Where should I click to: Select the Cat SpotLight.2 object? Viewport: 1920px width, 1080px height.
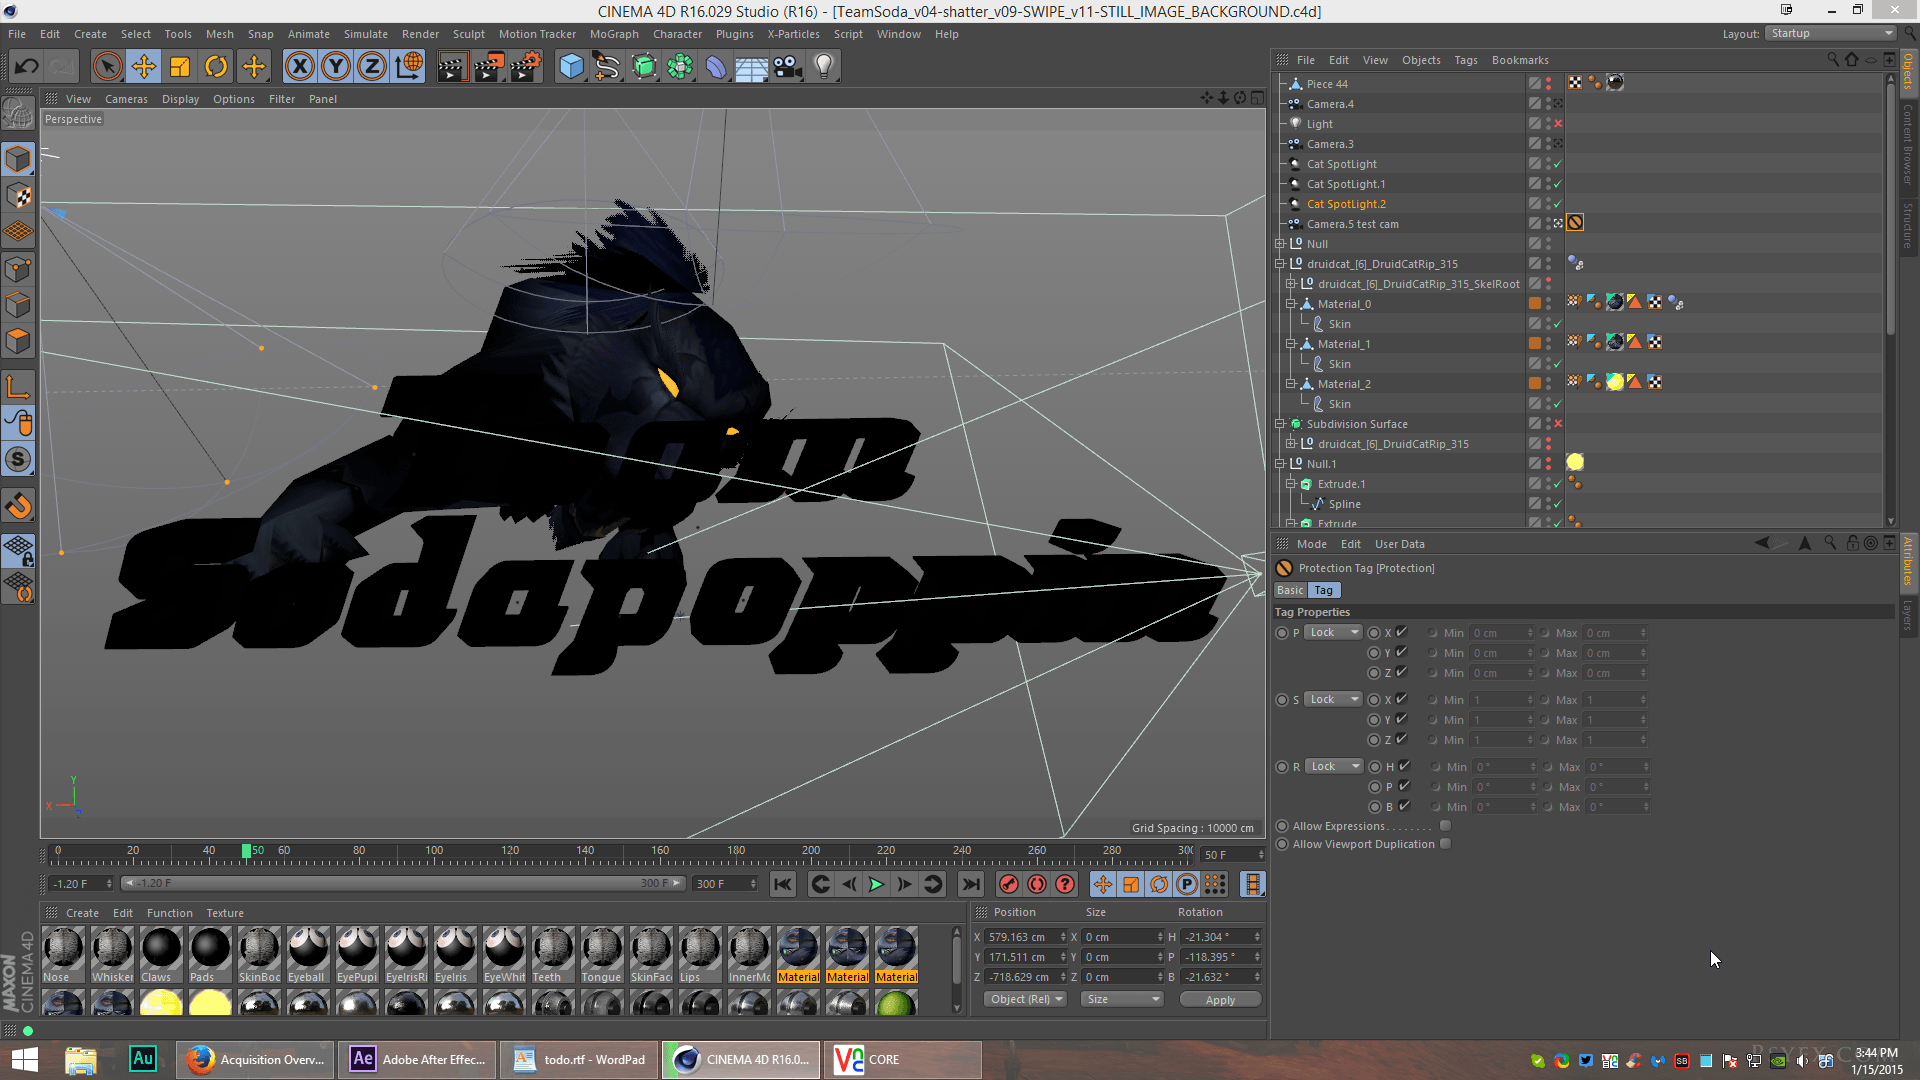point(1346,204)
